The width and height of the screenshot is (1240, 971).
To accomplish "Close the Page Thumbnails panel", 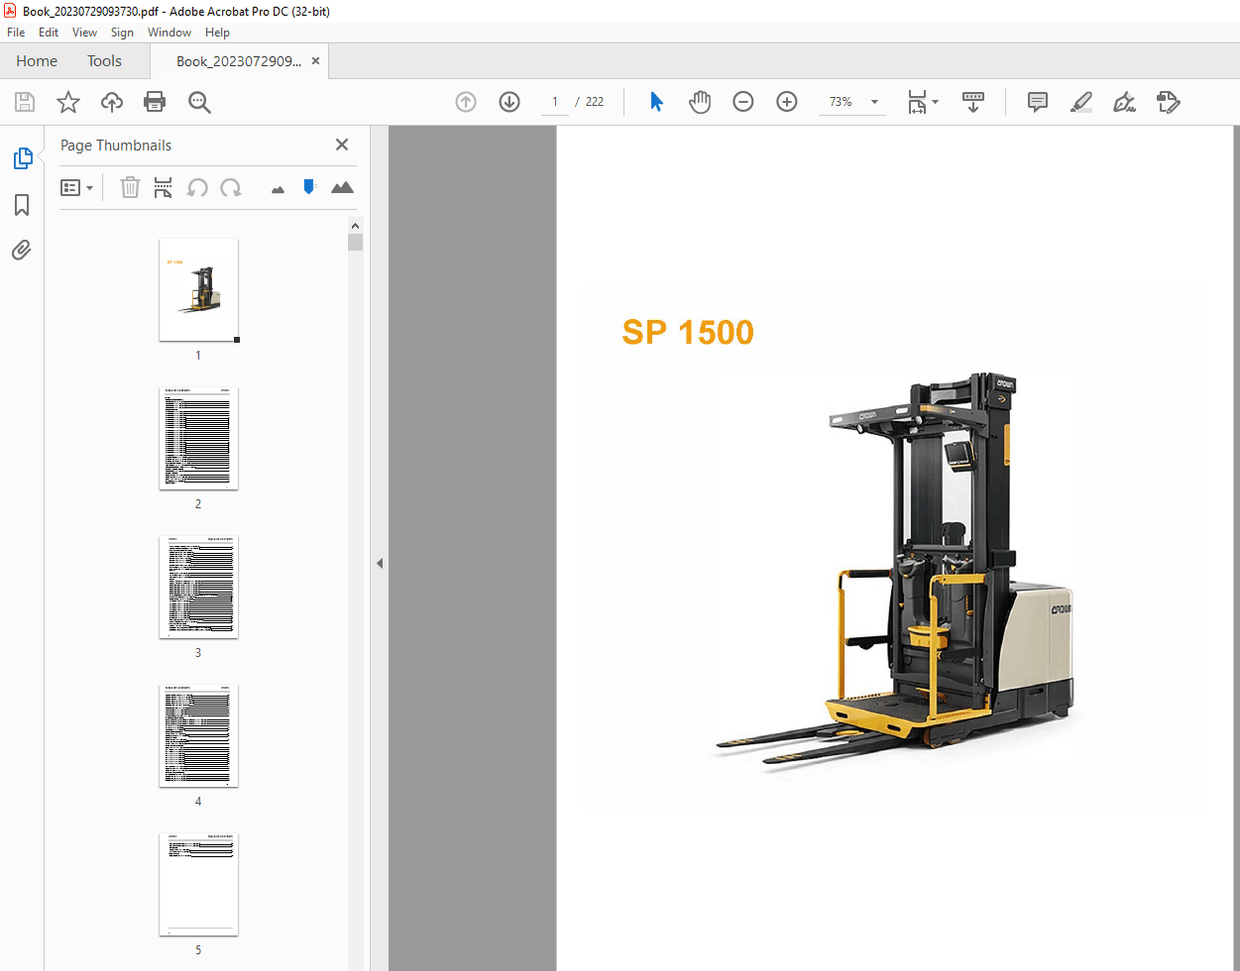I will tap(341, 144).
